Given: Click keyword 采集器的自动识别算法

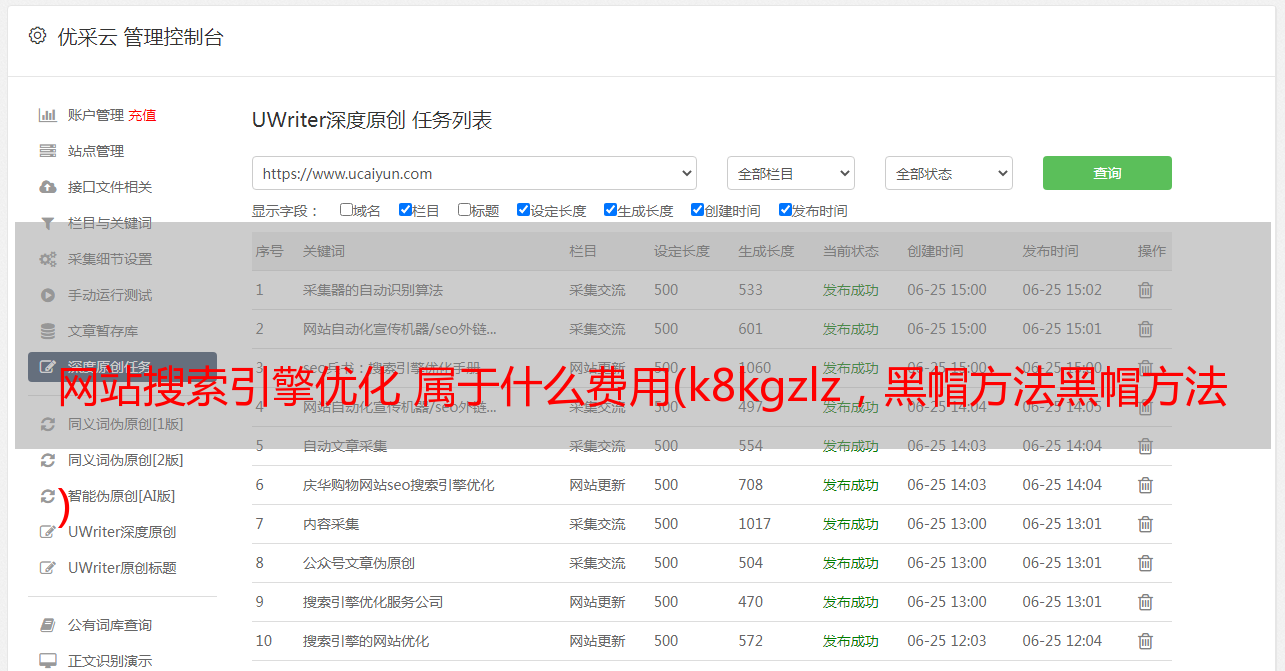Looking at the screenshot, I should [373, 290].
